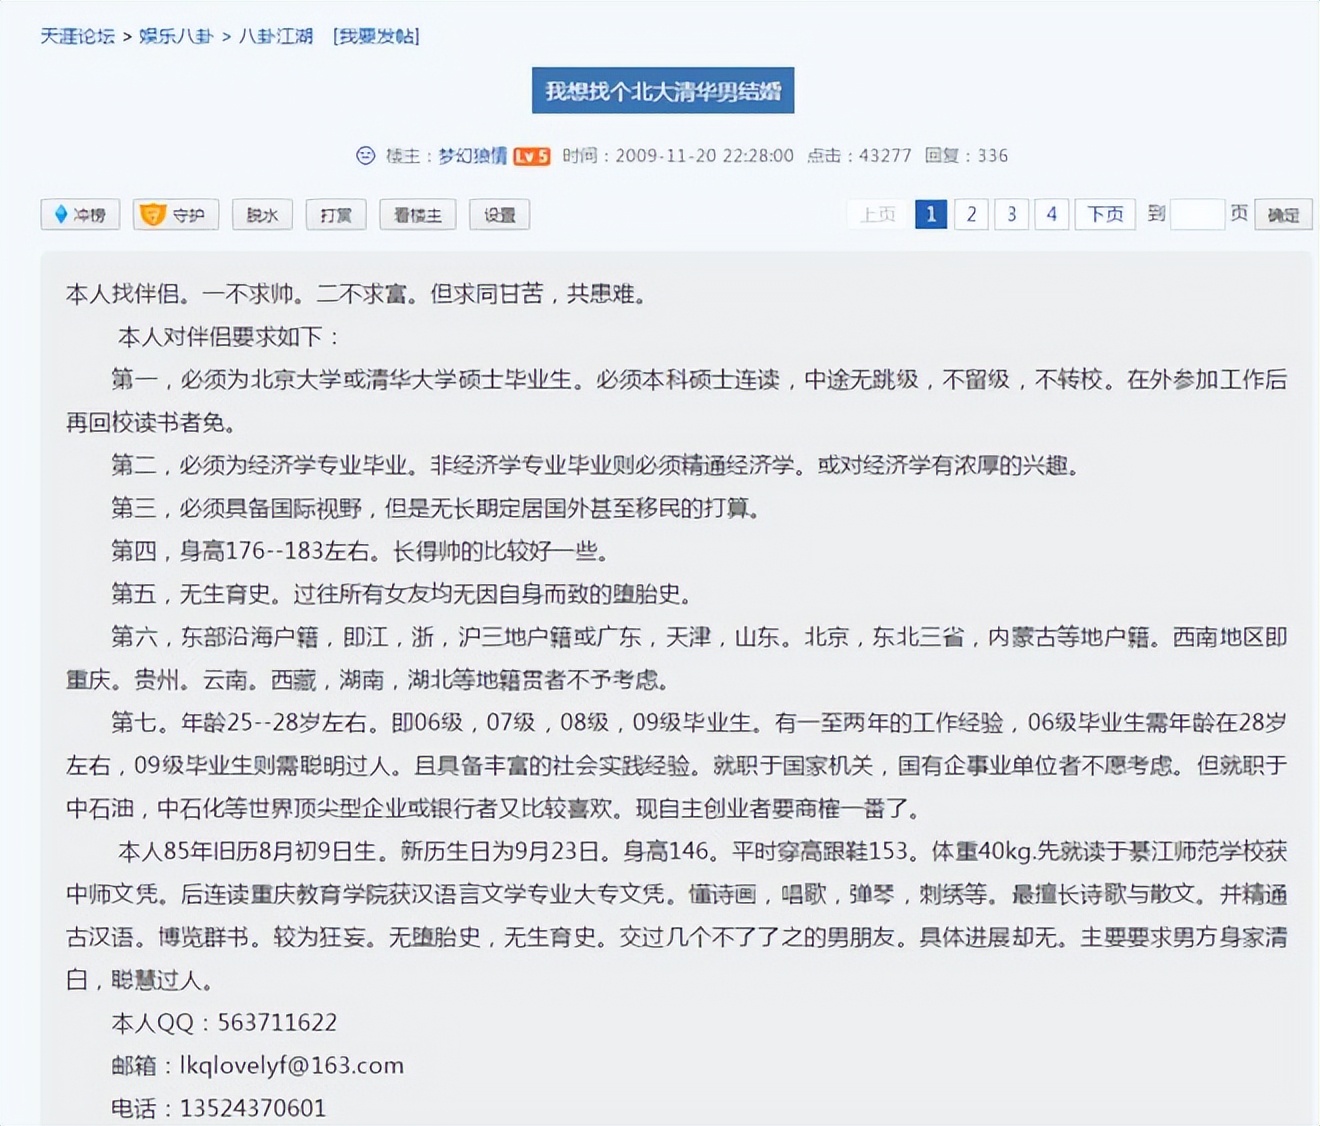Jump to page 4 of replies
Screen dimensions: 1320x1126
1051,214
